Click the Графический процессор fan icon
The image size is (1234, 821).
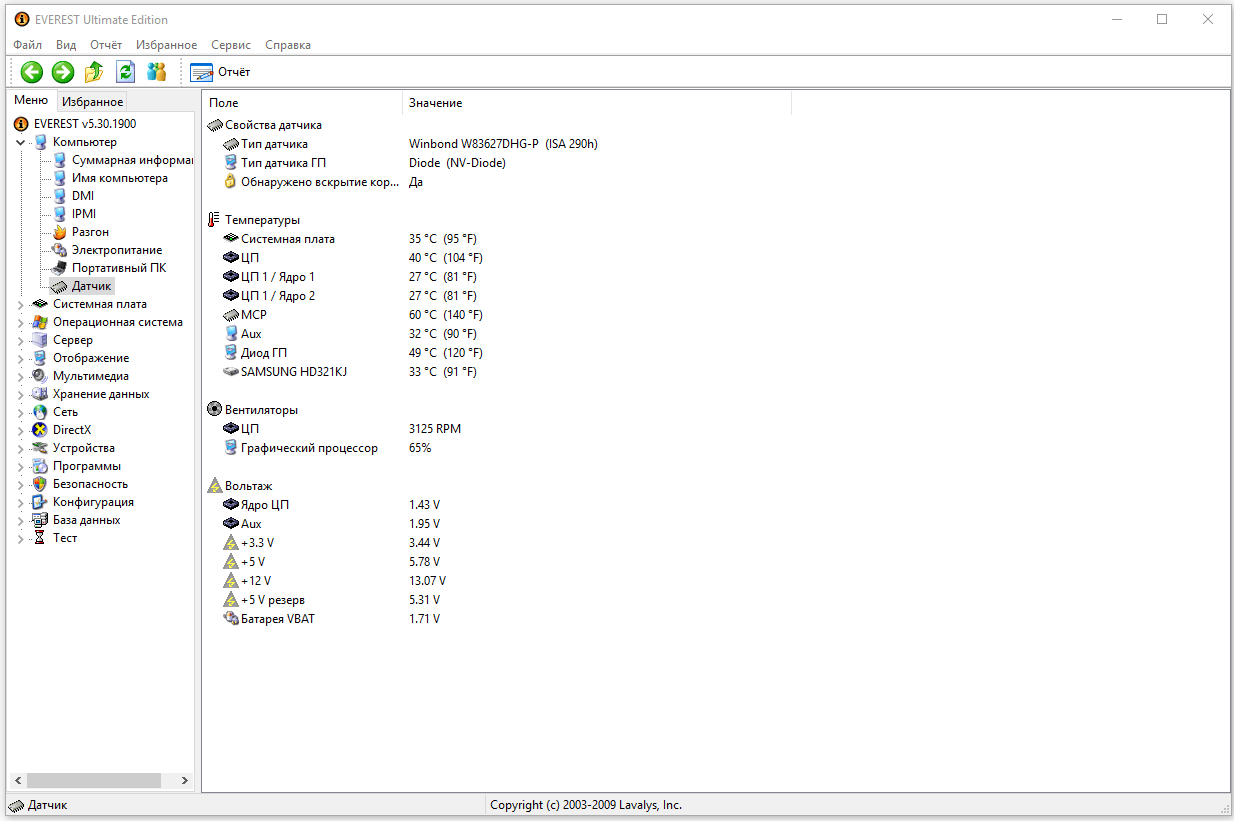point(231,448)
